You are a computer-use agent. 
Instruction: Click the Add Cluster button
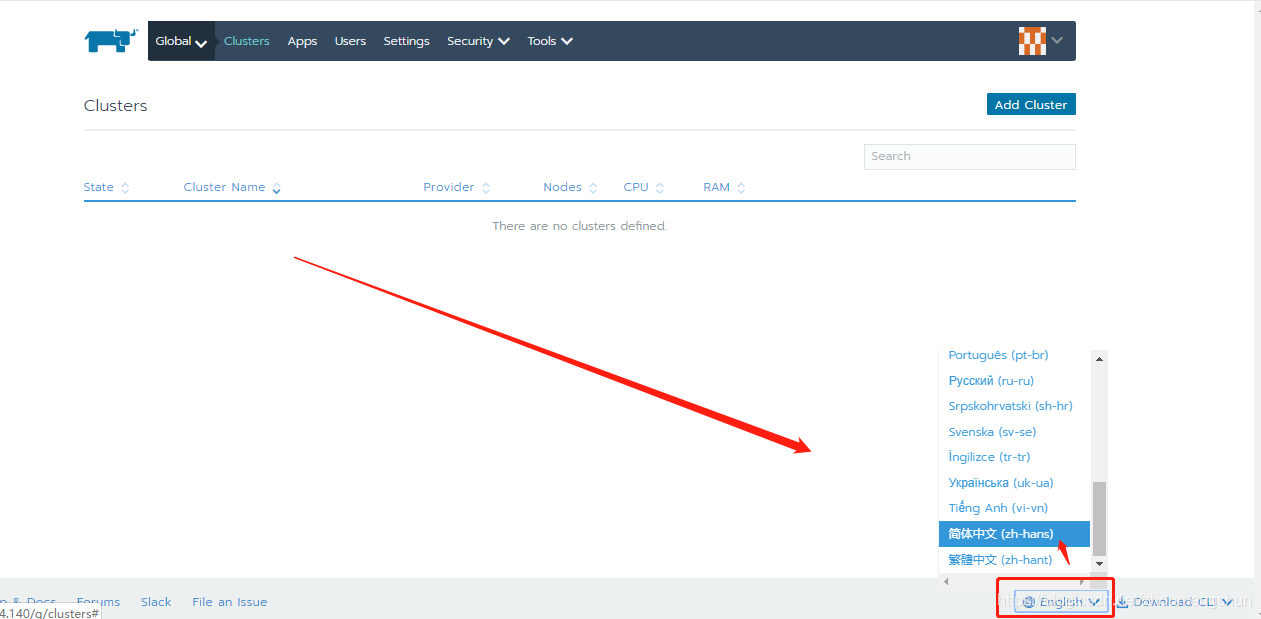1031,104
